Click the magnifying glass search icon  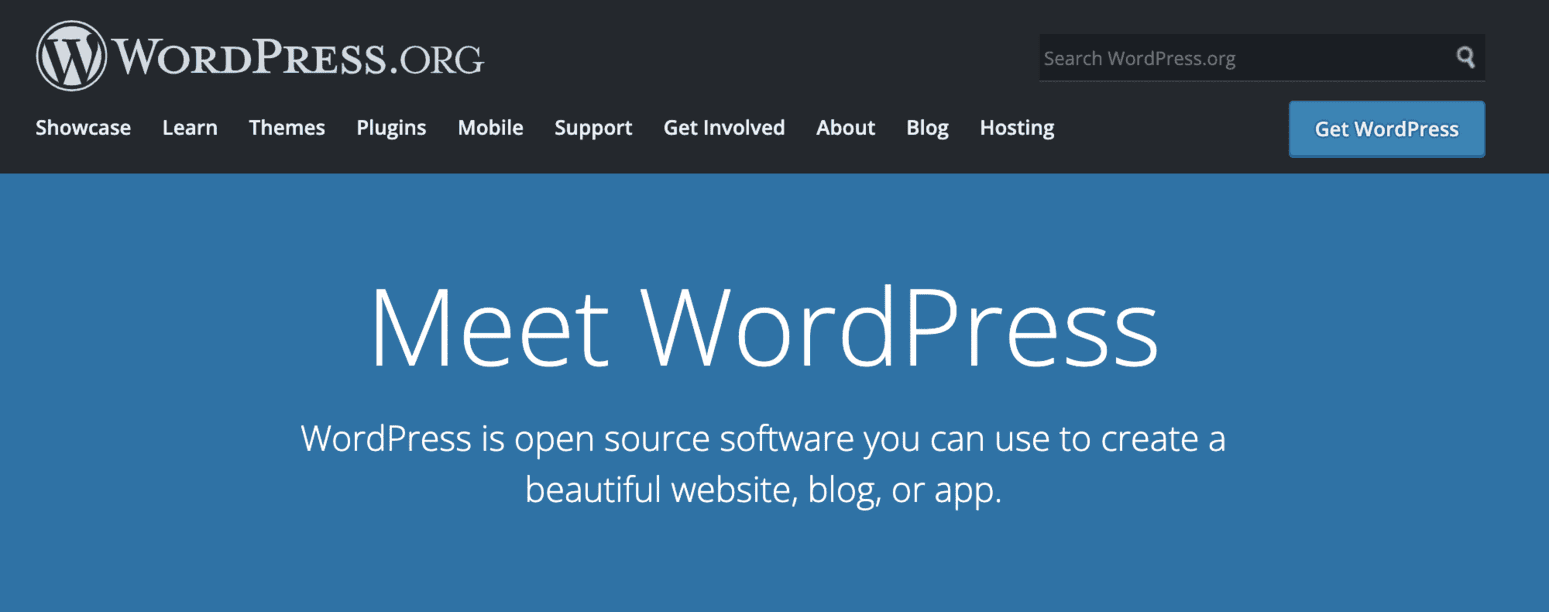[x=1465, y=58]
